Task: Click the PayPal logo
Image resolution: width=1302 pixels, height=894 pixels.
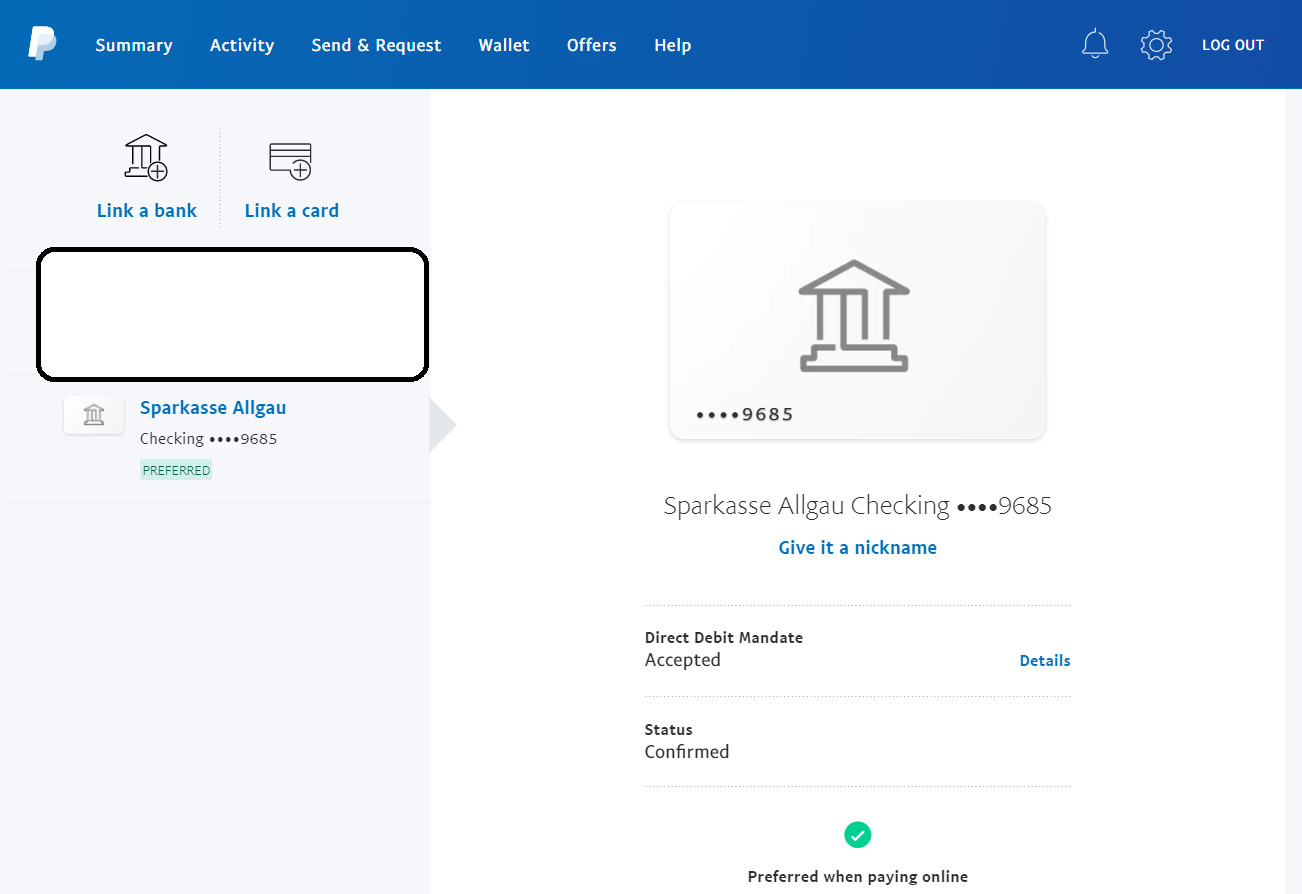Action: [42, 44]
